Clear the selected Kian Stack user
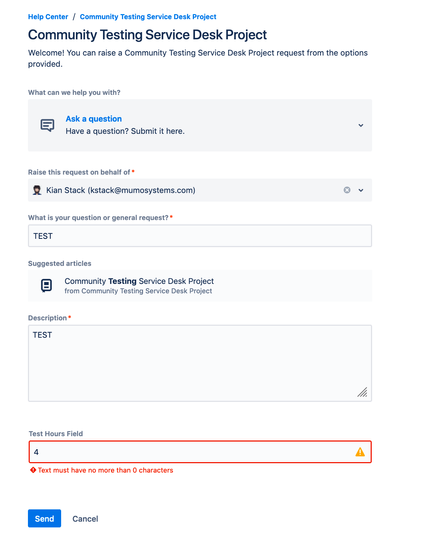Viewport: 426px width, 544px height. click(347, 190)
